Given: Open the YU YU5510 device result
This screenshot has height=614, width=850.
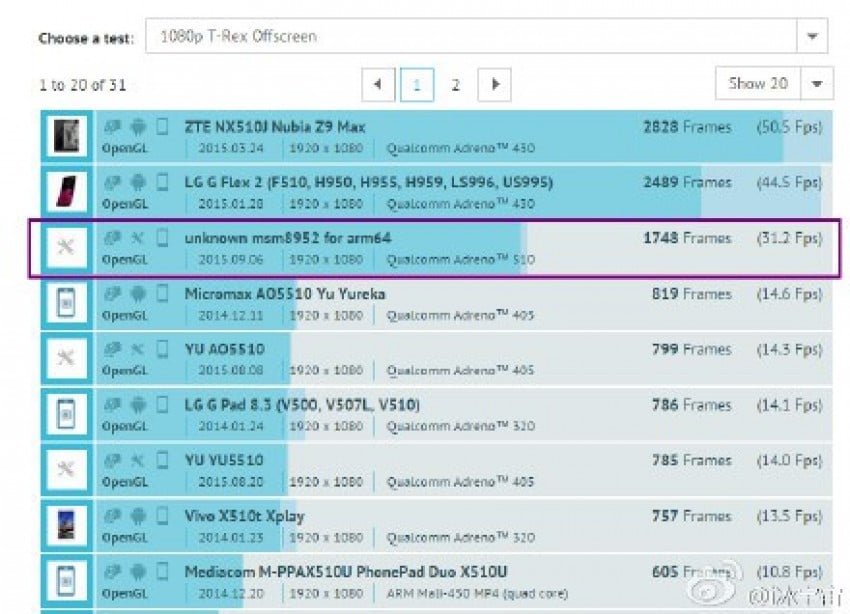Looking at the screenshot, I should [x=224, y=460].
